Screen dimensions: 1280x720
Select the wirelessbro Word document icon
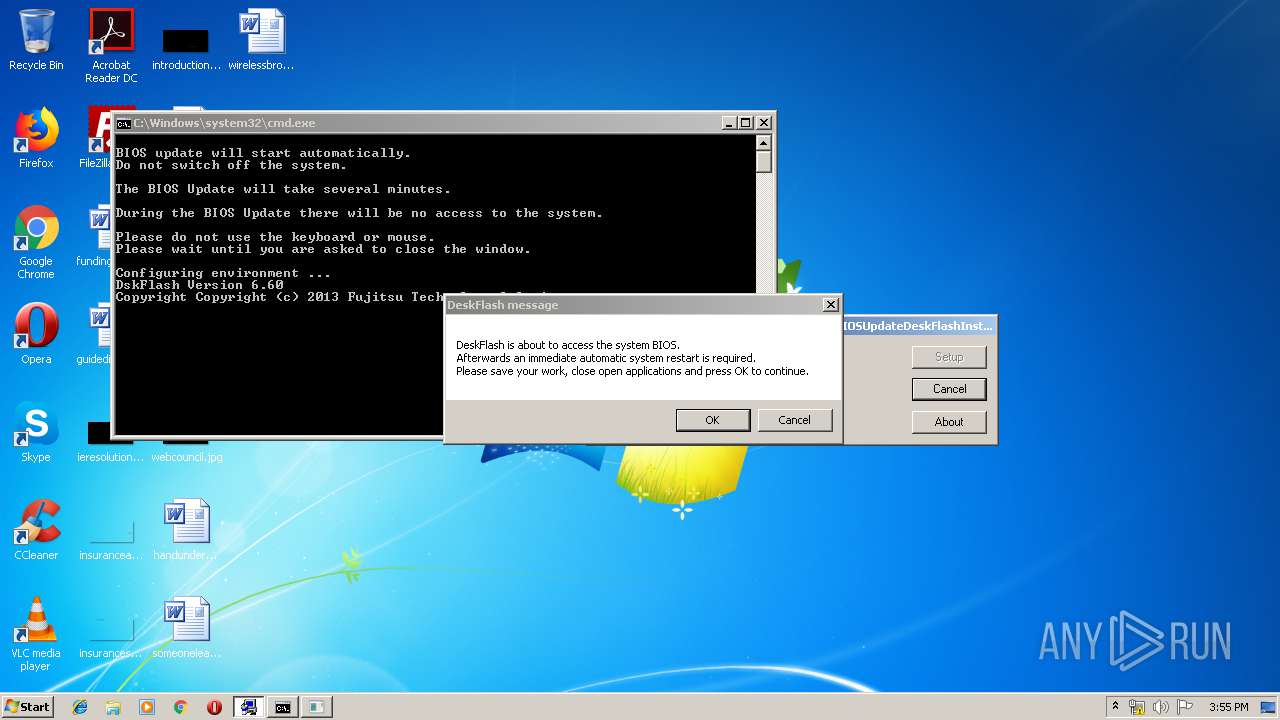[261, 40]
